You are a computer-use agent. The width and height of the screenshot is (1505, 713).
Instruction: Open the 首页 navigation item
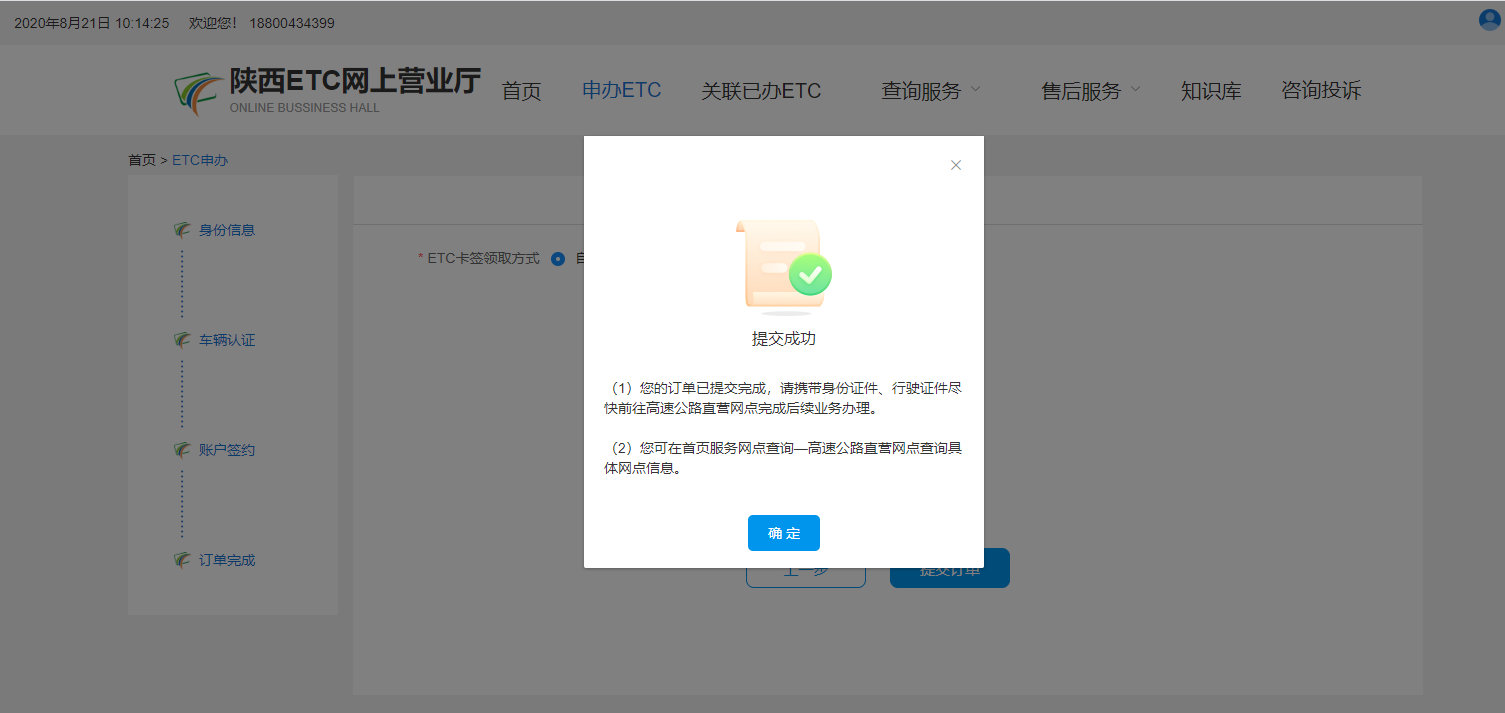521,91
